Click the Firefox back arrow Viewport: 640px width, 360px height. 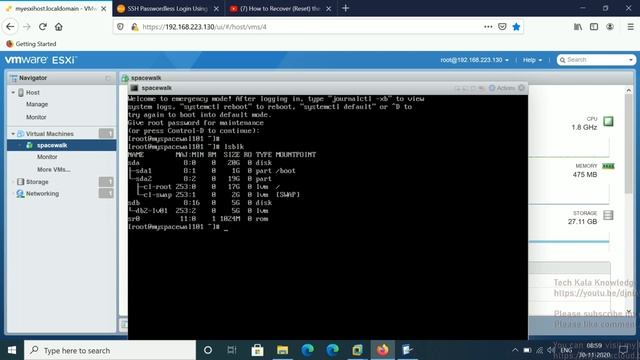tap(10, 27)
